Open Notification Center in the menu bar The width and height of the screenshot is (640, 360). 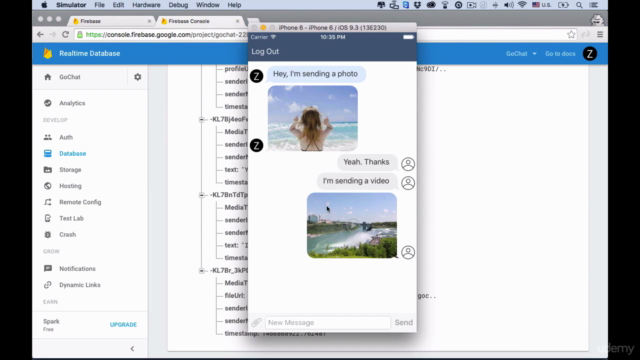click(x=594, y=5)
